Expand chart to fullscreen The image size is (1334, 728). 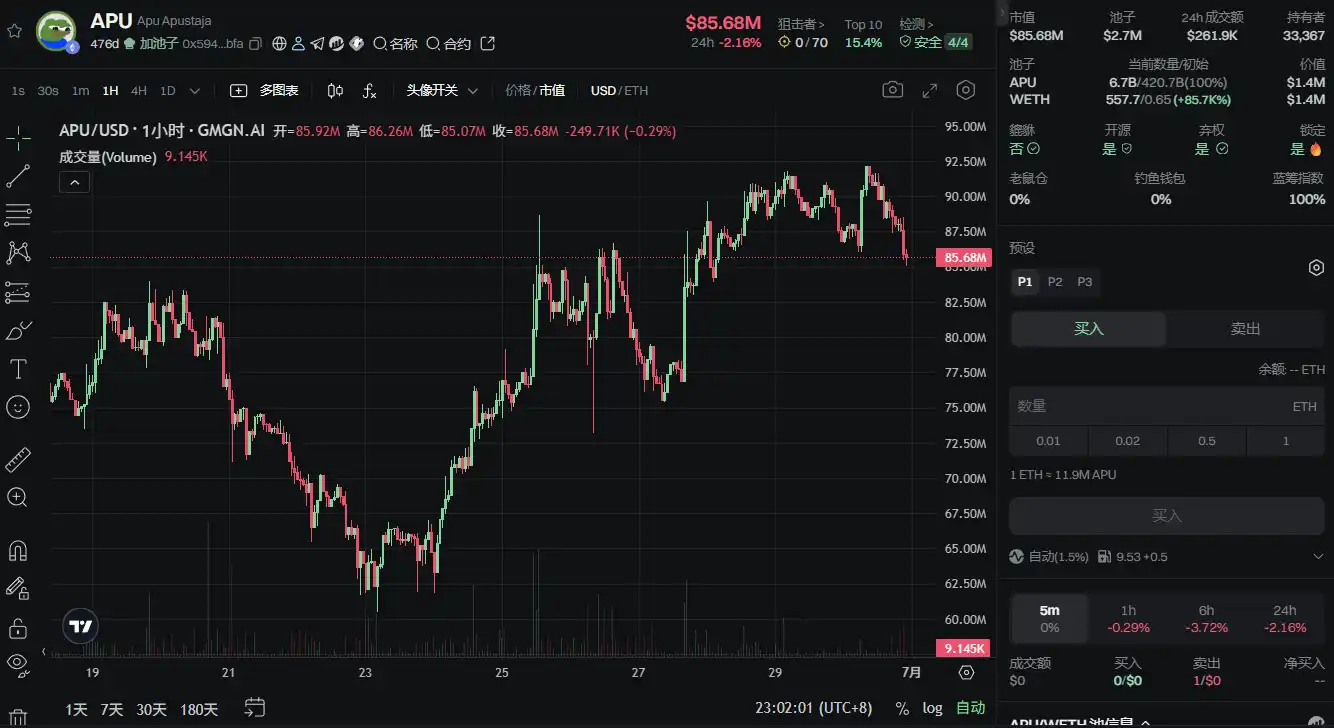click(929, 90)
